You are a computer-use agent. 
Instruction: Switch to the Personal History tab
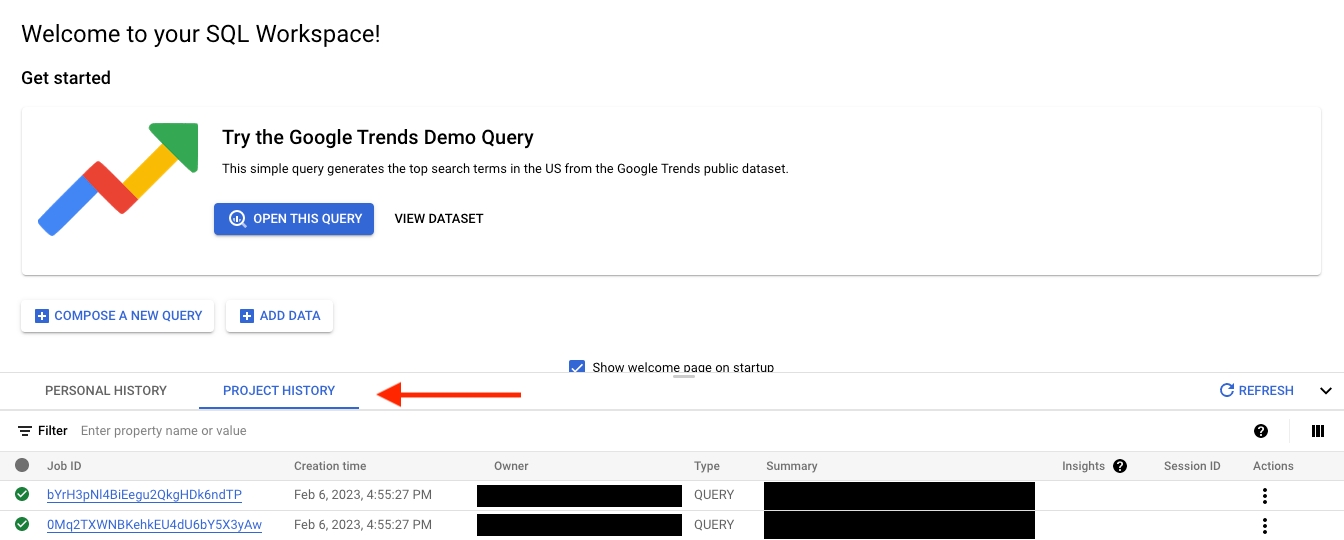106,391
